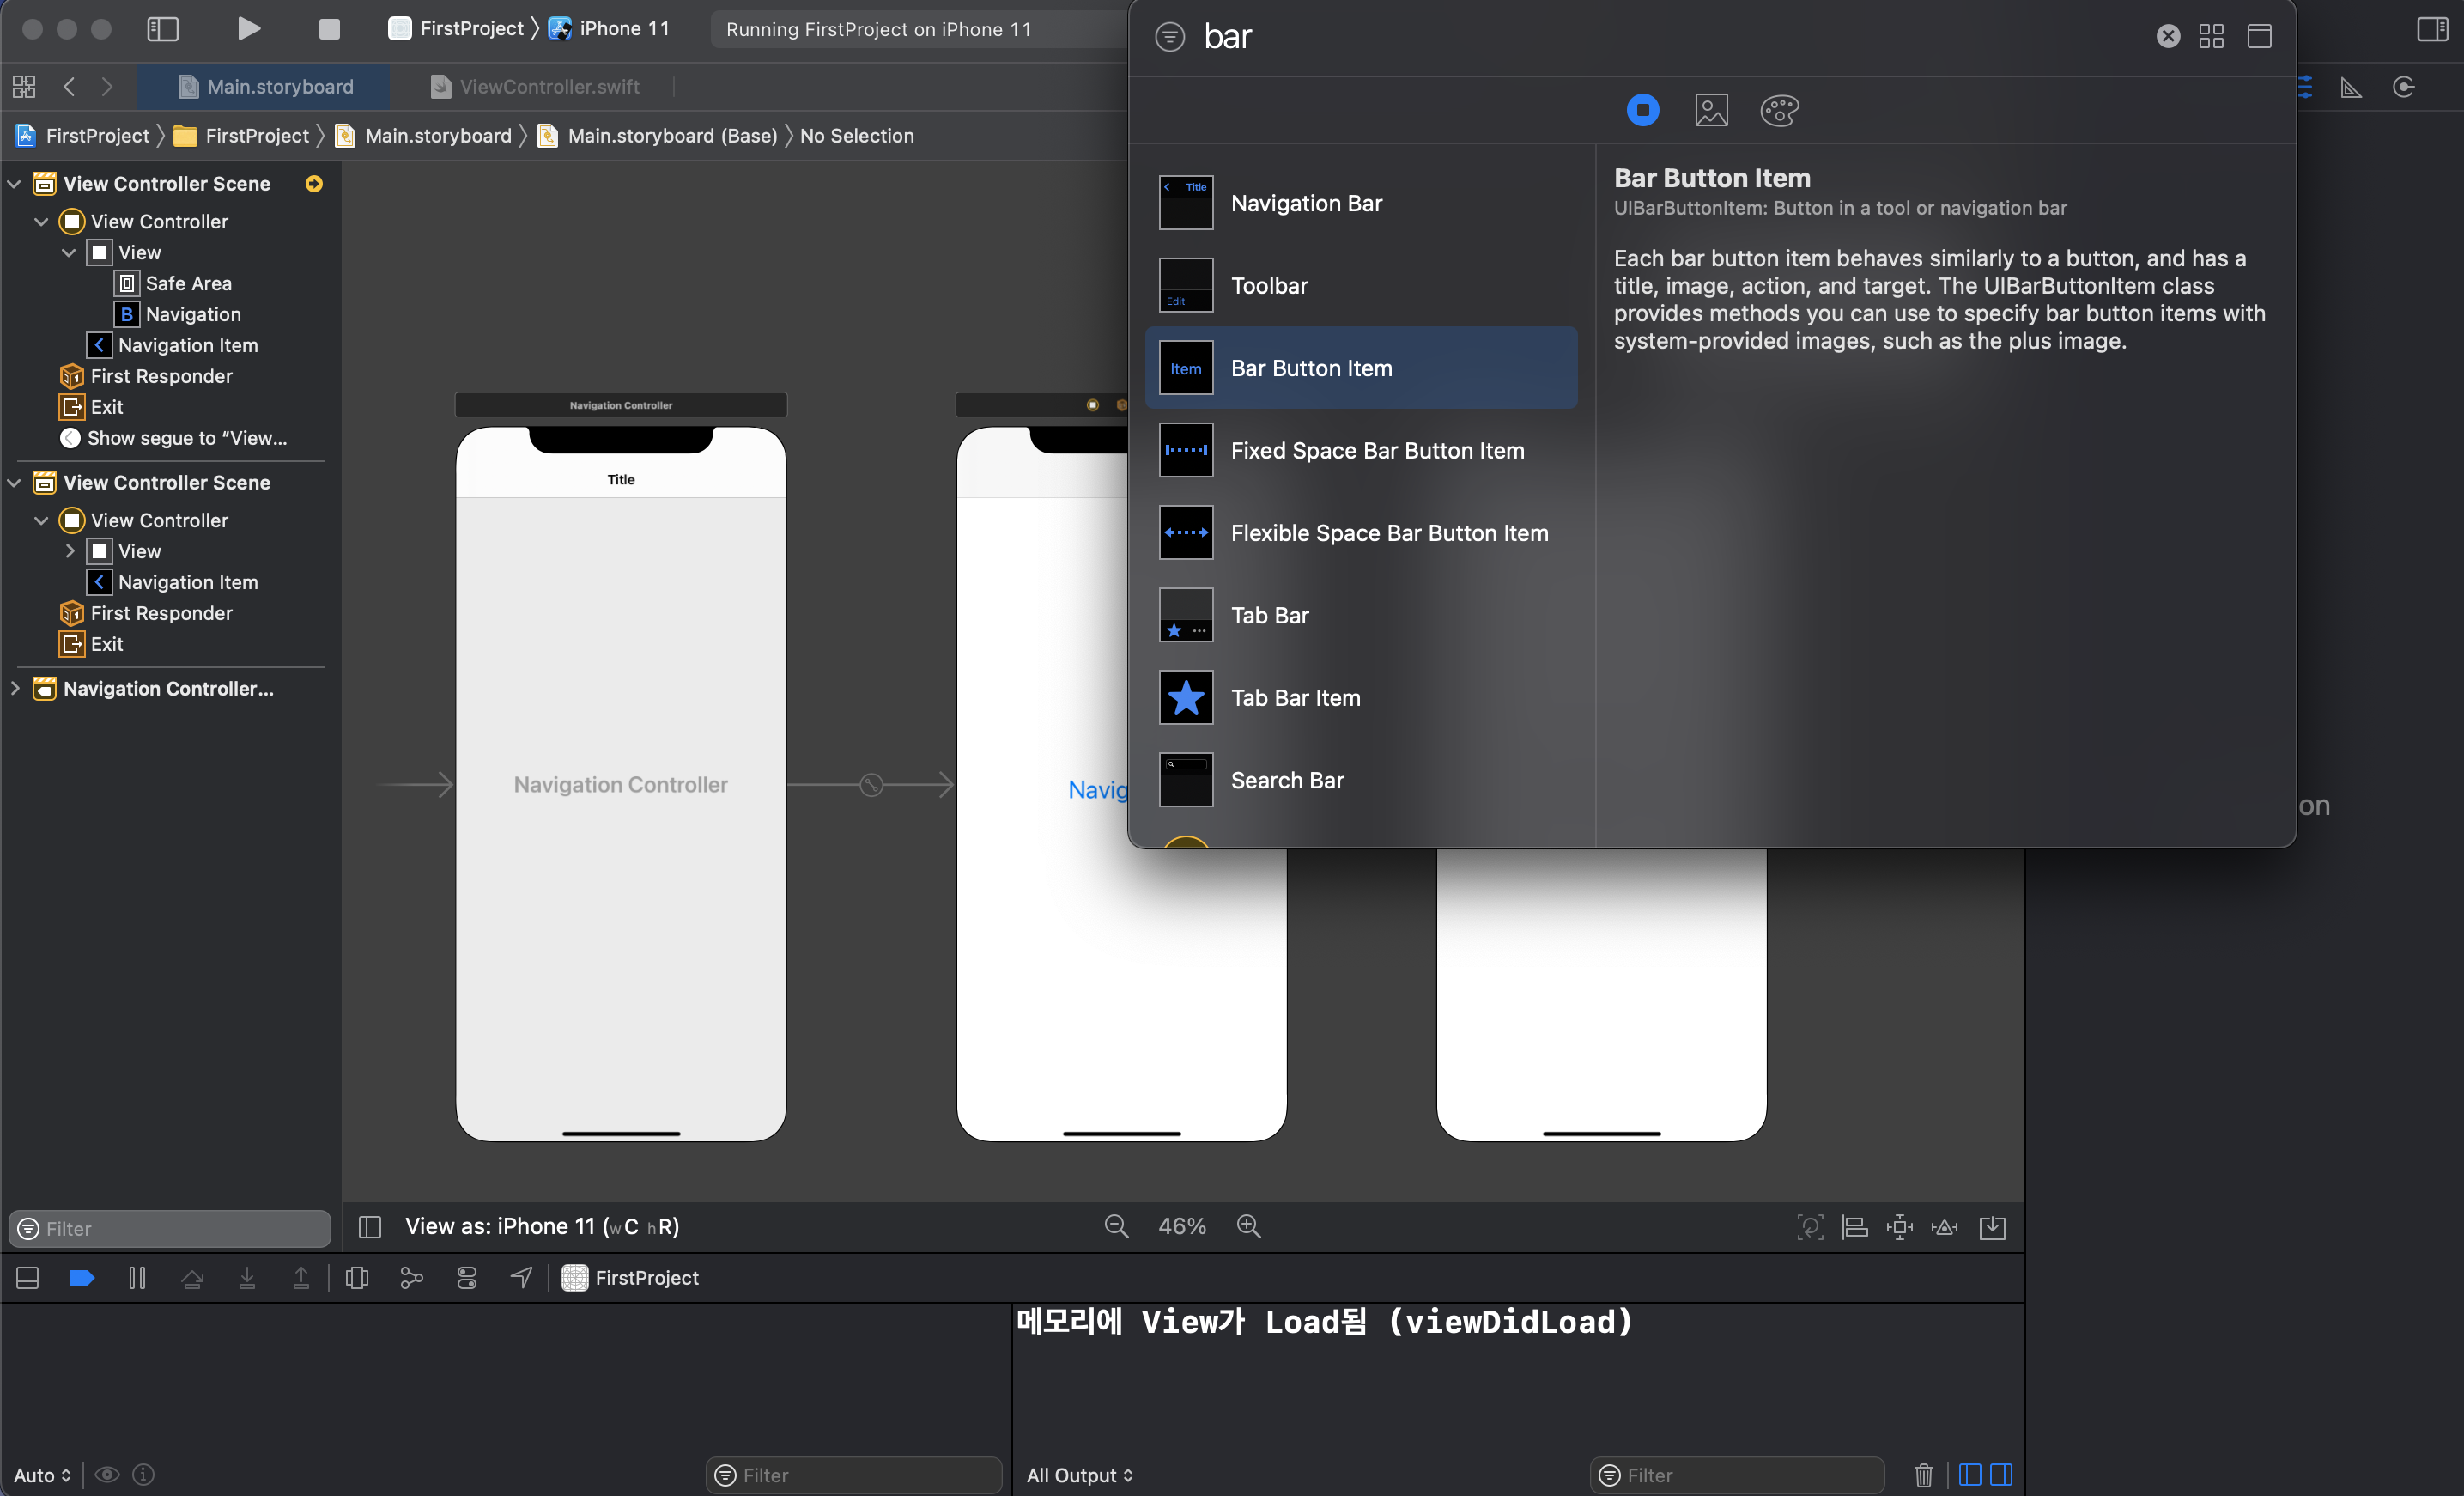The height and width of the screenshot is (1496, 2464).
Task: Open Resolve Auto Layout Issues button
Action: tap(1944, 1227)
